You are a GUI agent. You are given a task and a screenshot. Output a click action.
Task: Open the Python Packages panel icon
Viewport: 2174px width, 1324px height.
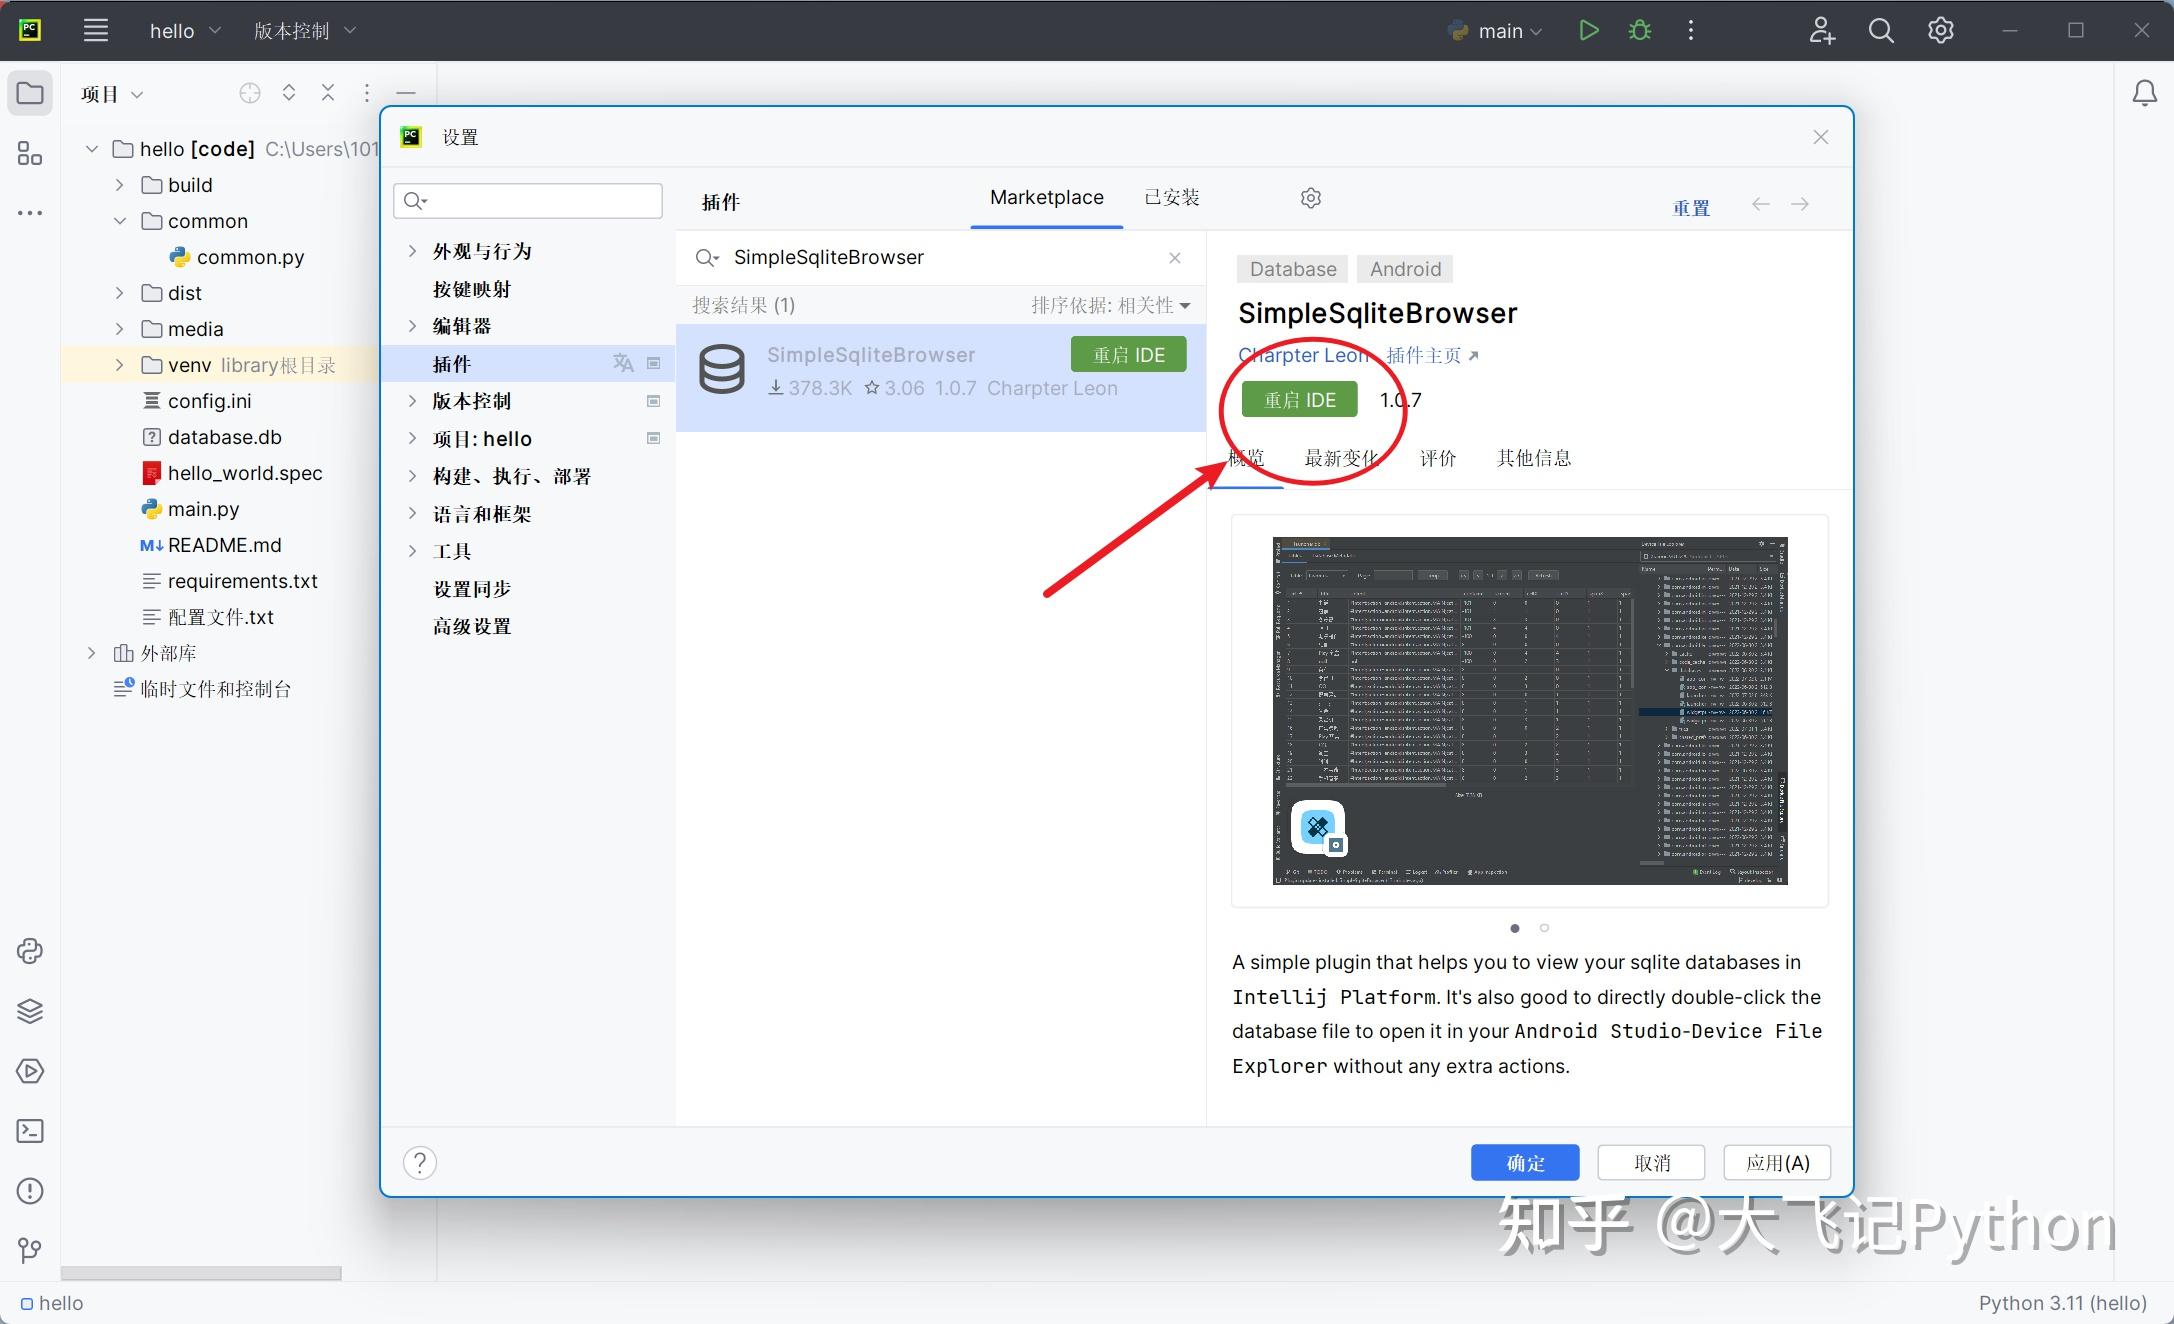30,1011
